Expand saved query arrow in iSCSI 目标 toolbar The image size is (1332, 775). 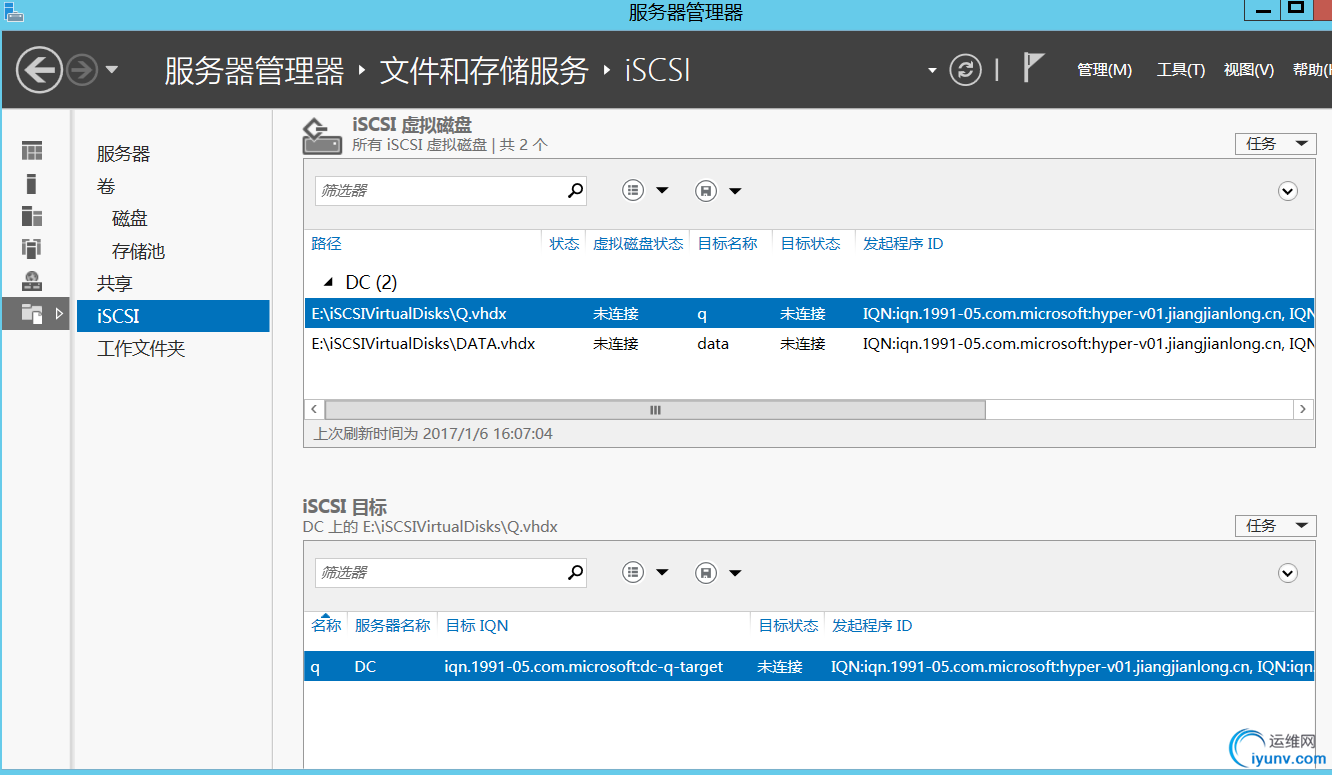tap(735, 573)
